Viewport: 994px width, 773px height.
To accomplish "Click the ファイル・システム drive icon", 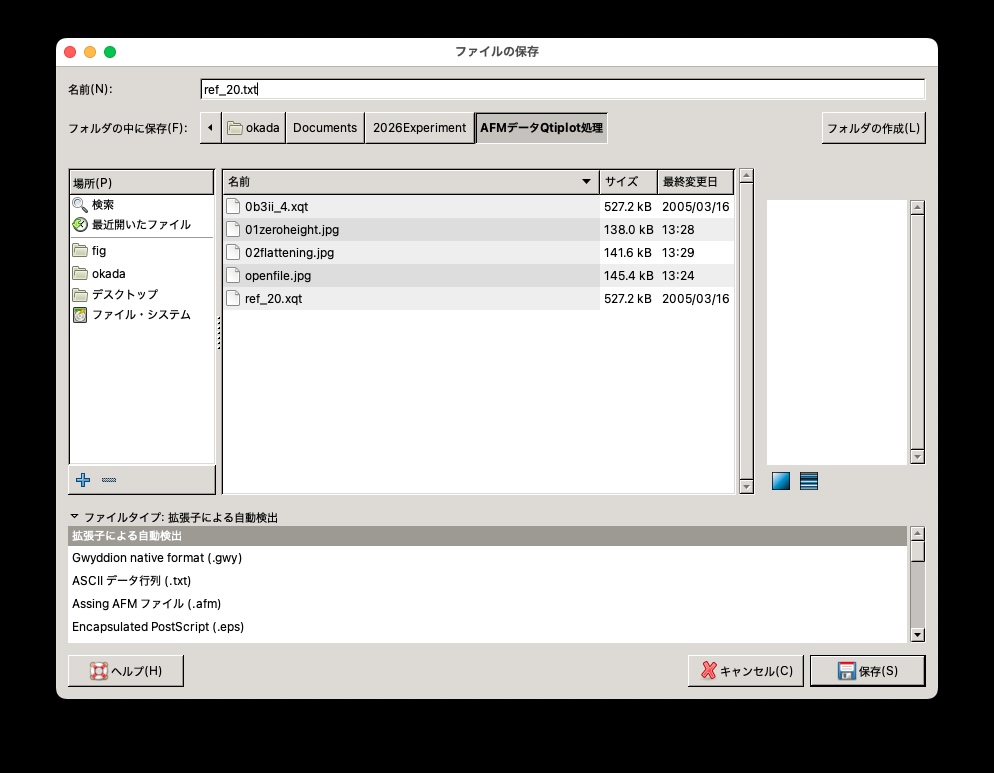I will pyautogui.click(x=80, y=315).
